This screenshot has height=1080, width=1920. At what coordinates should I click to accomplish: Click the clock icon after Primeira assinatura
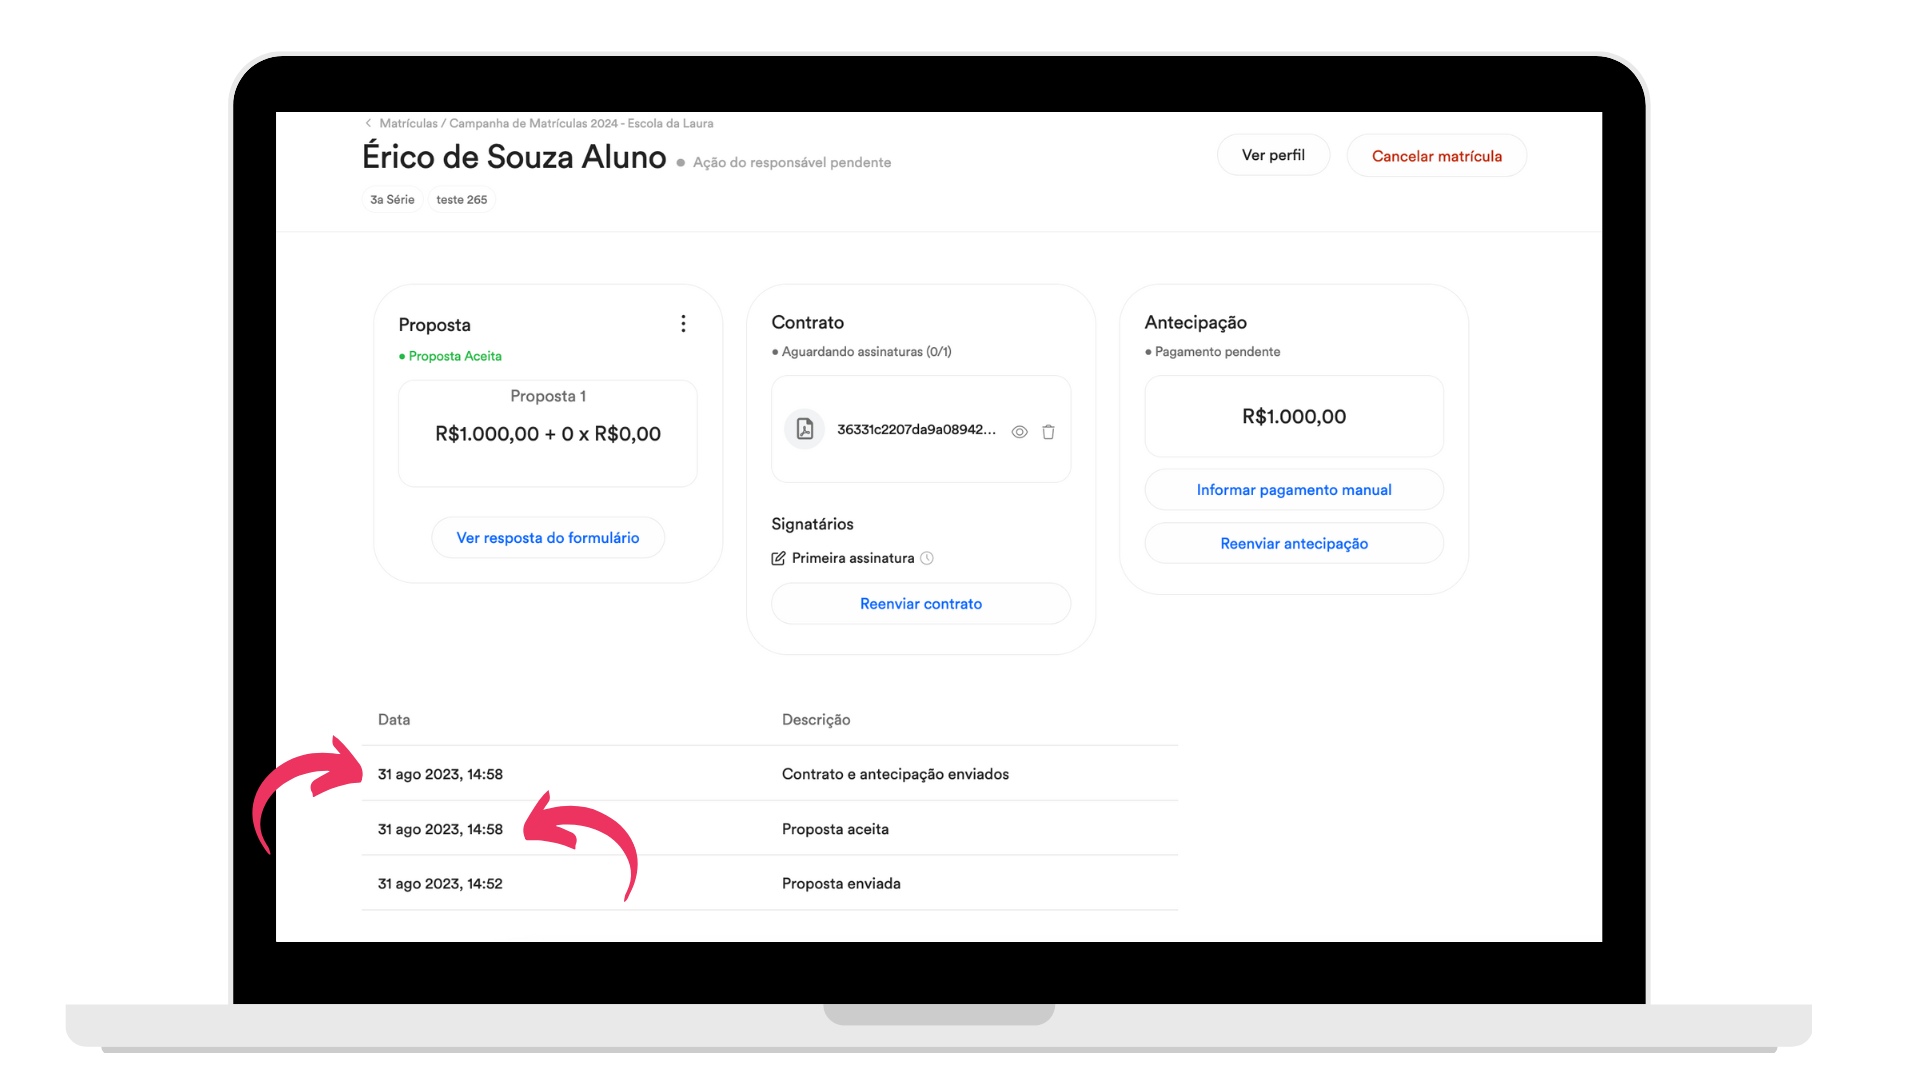coord(927,558)
